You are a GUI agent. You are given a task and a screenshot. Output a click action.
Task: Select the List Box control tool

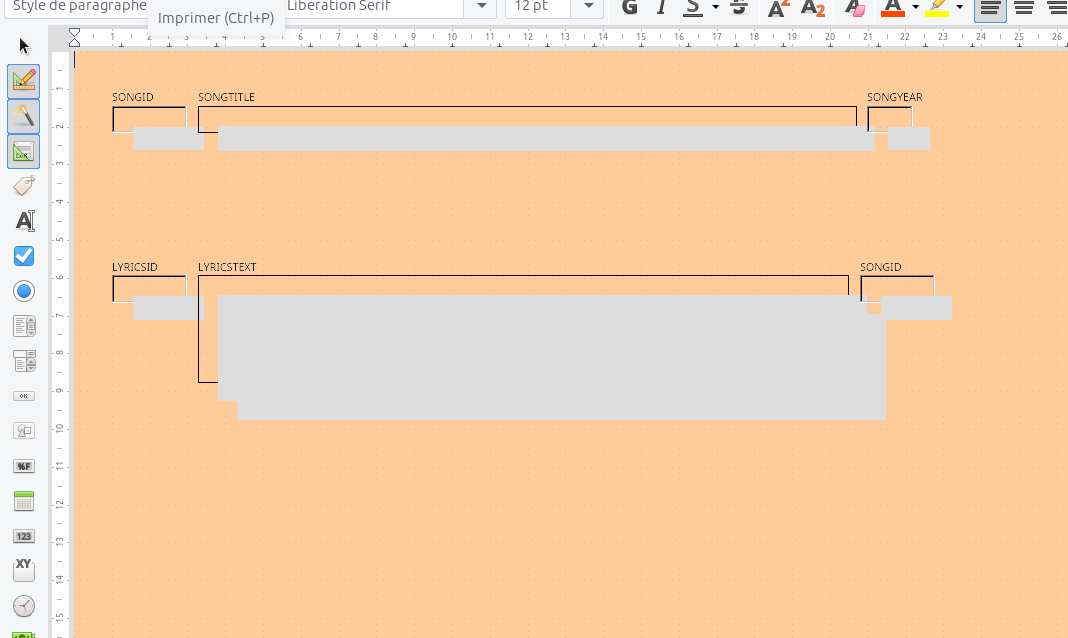[25, 326]
